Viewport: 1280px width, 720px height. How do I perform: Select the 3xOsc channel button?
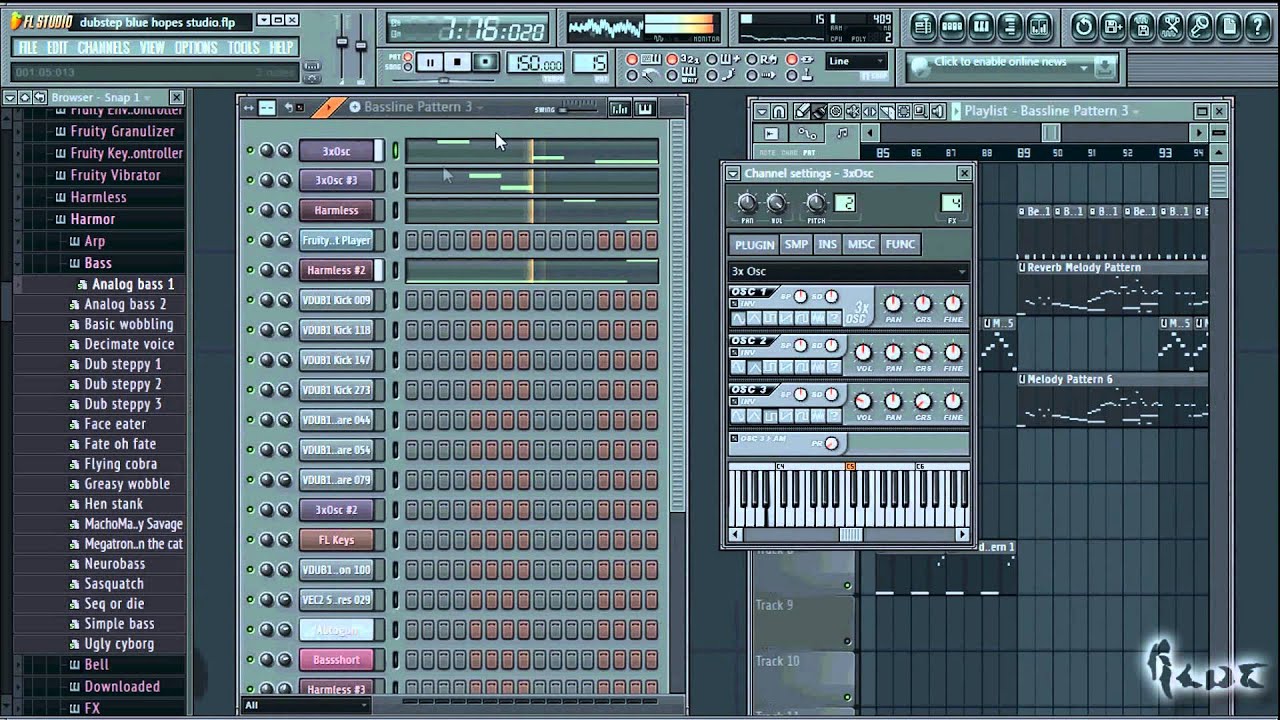(336, 151)
